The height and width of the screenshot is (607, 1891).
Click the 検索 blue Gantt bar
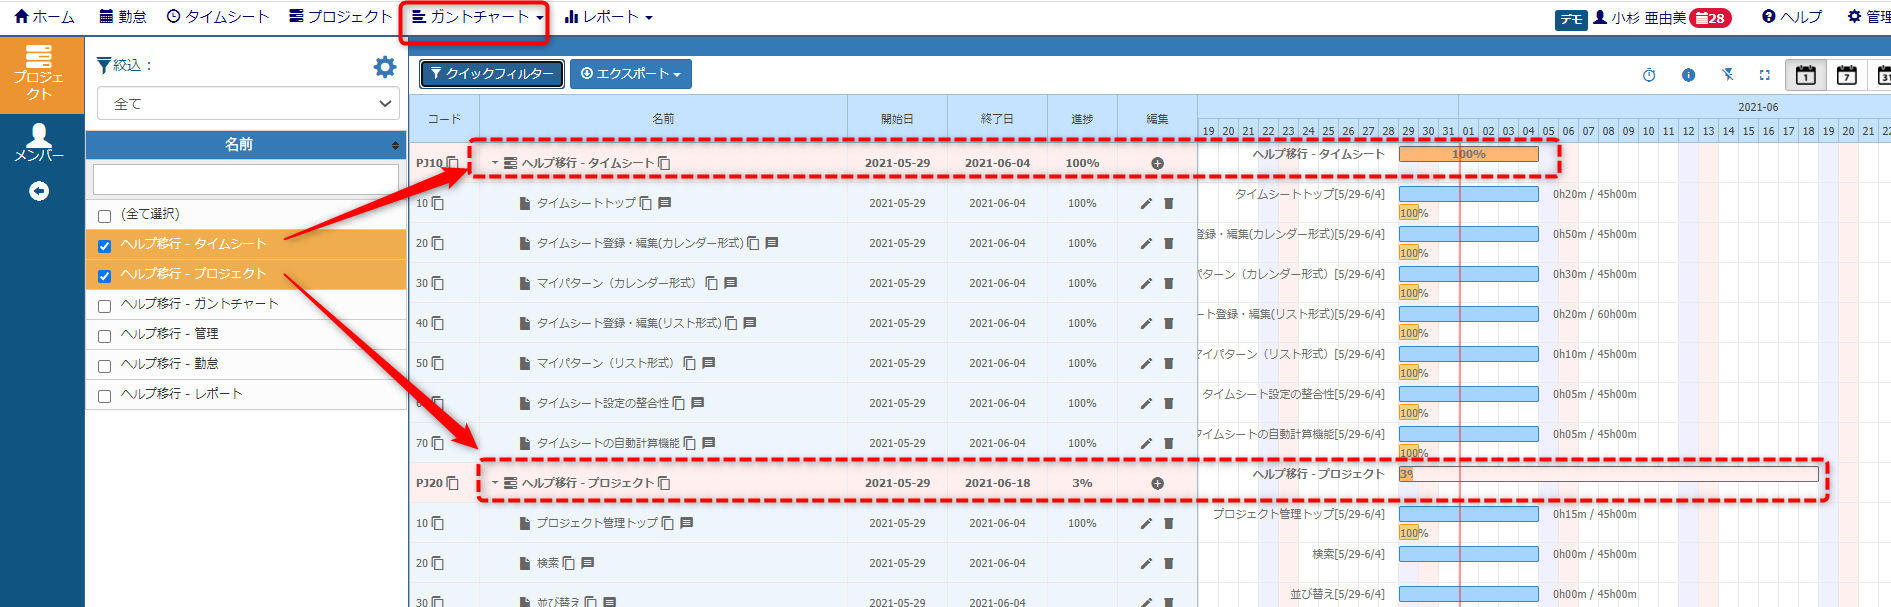point(1468,554)
